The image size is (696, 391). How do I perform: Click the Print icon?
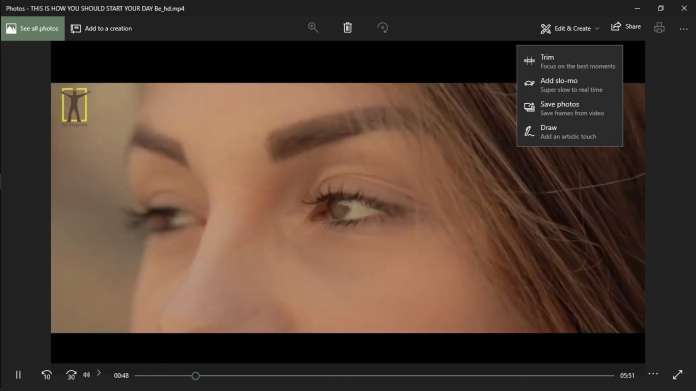pos(659,28)
